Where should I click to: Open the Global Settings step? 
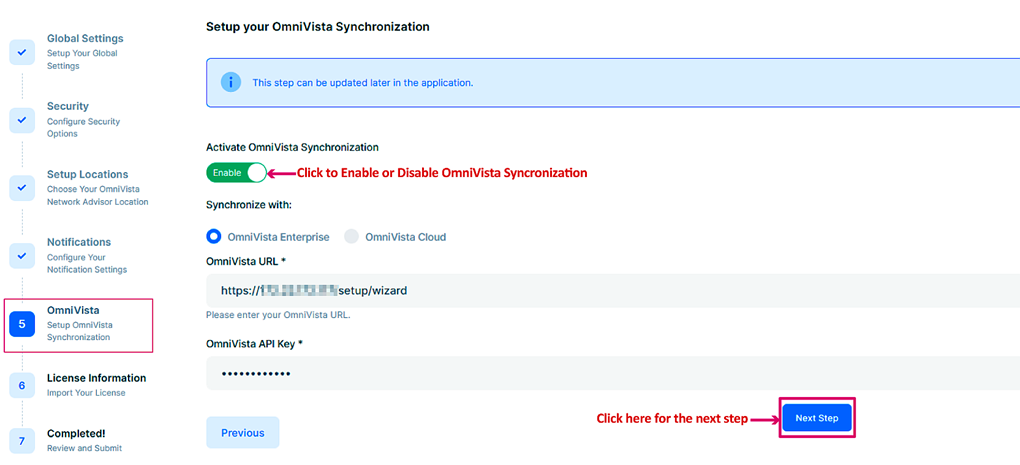pos(85,39)
